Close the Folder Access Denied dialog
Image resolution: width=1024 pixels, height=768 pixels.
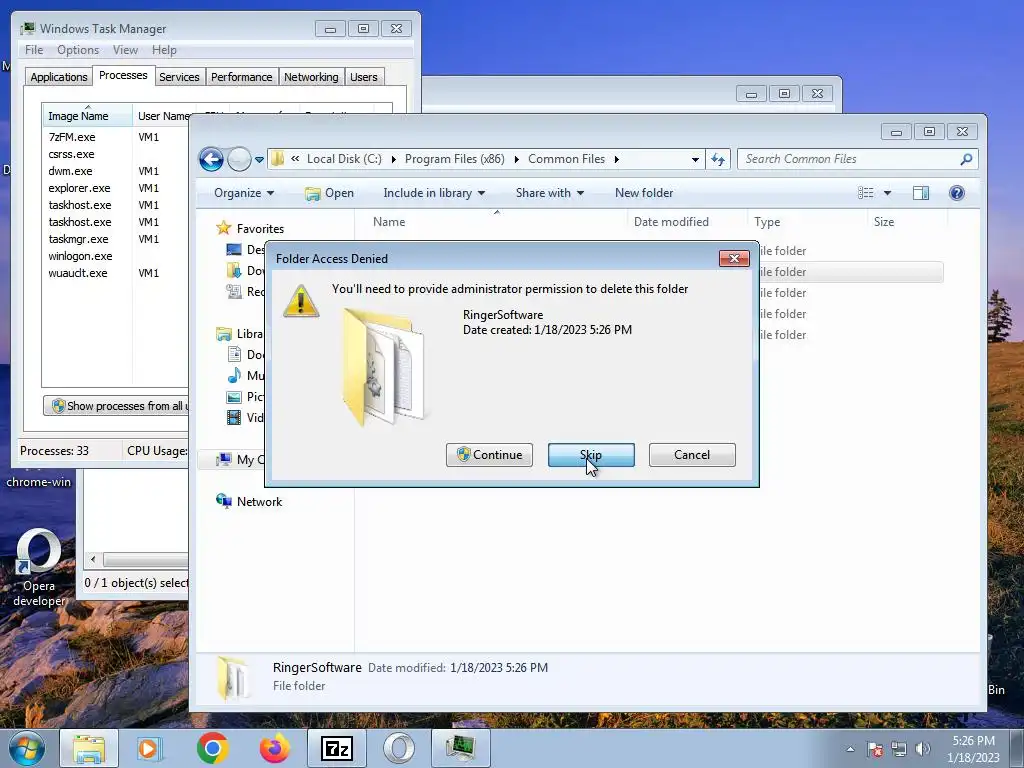coord(734,259)
